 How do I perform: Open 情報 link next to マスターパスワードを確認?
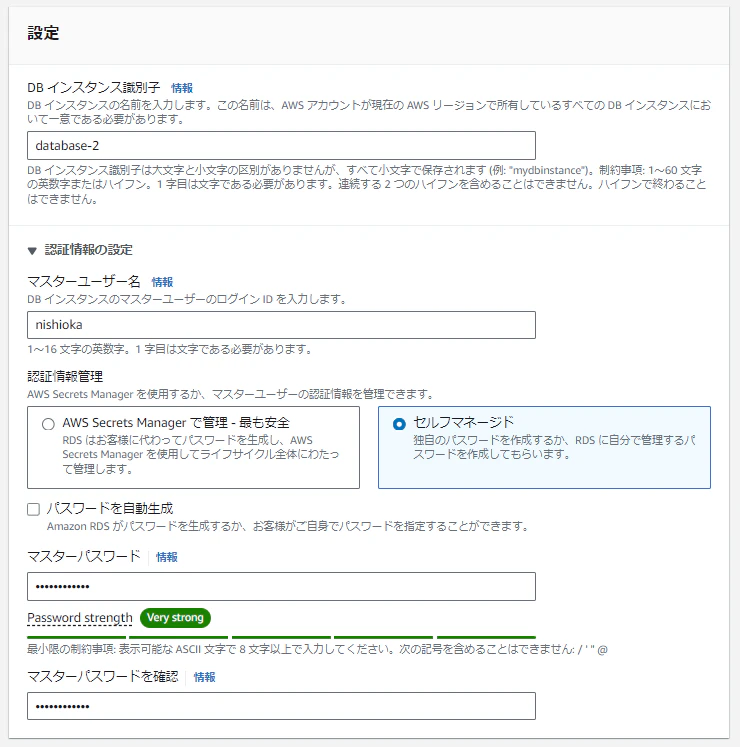(x=204, y=677)
